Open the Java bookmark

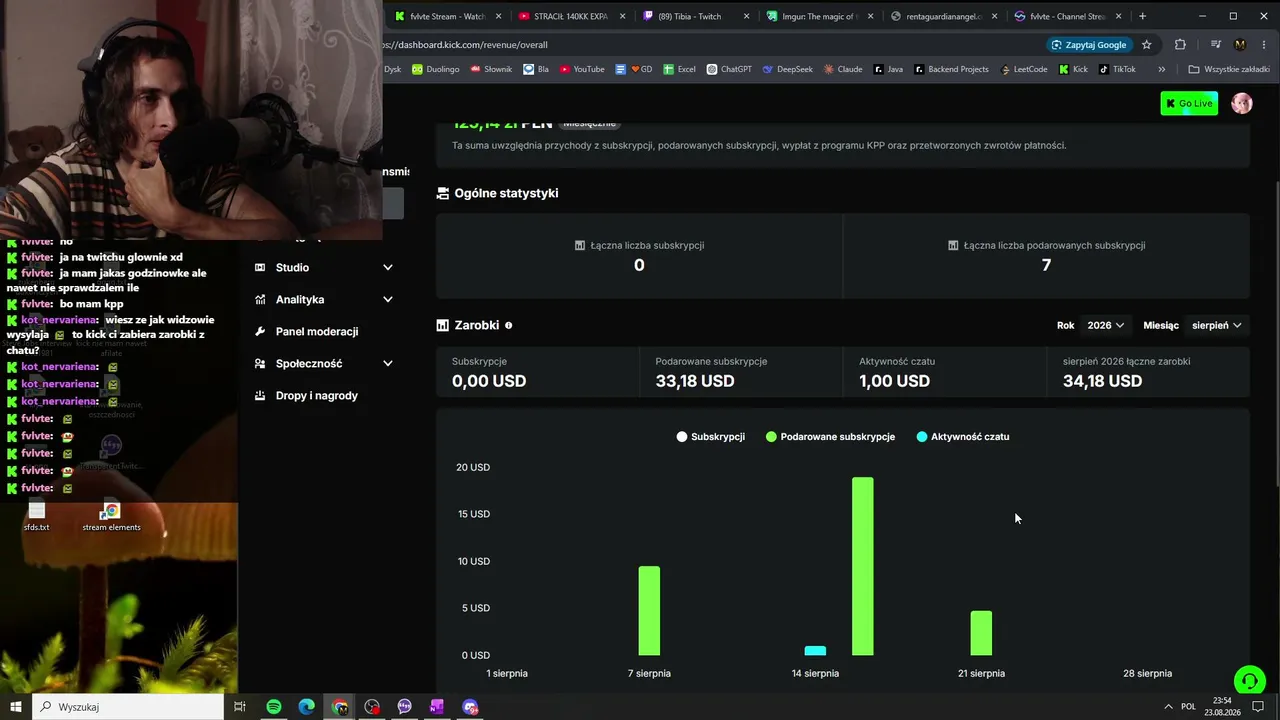pyautogui.click(x=888, y=69)
